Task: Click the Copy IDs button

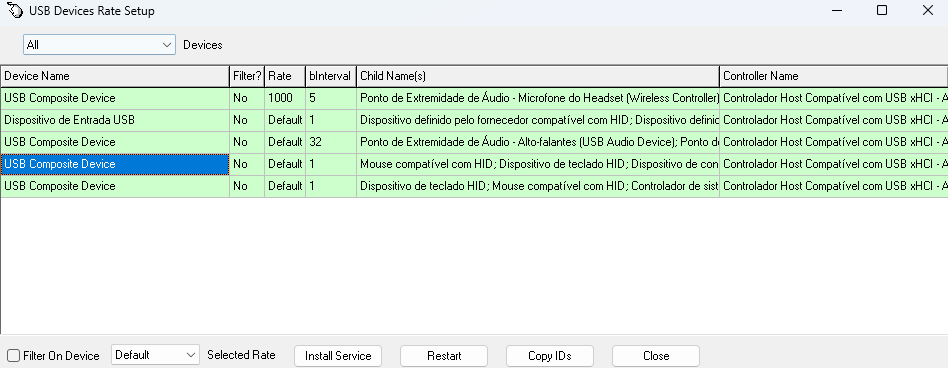Action: click(550, 356)
